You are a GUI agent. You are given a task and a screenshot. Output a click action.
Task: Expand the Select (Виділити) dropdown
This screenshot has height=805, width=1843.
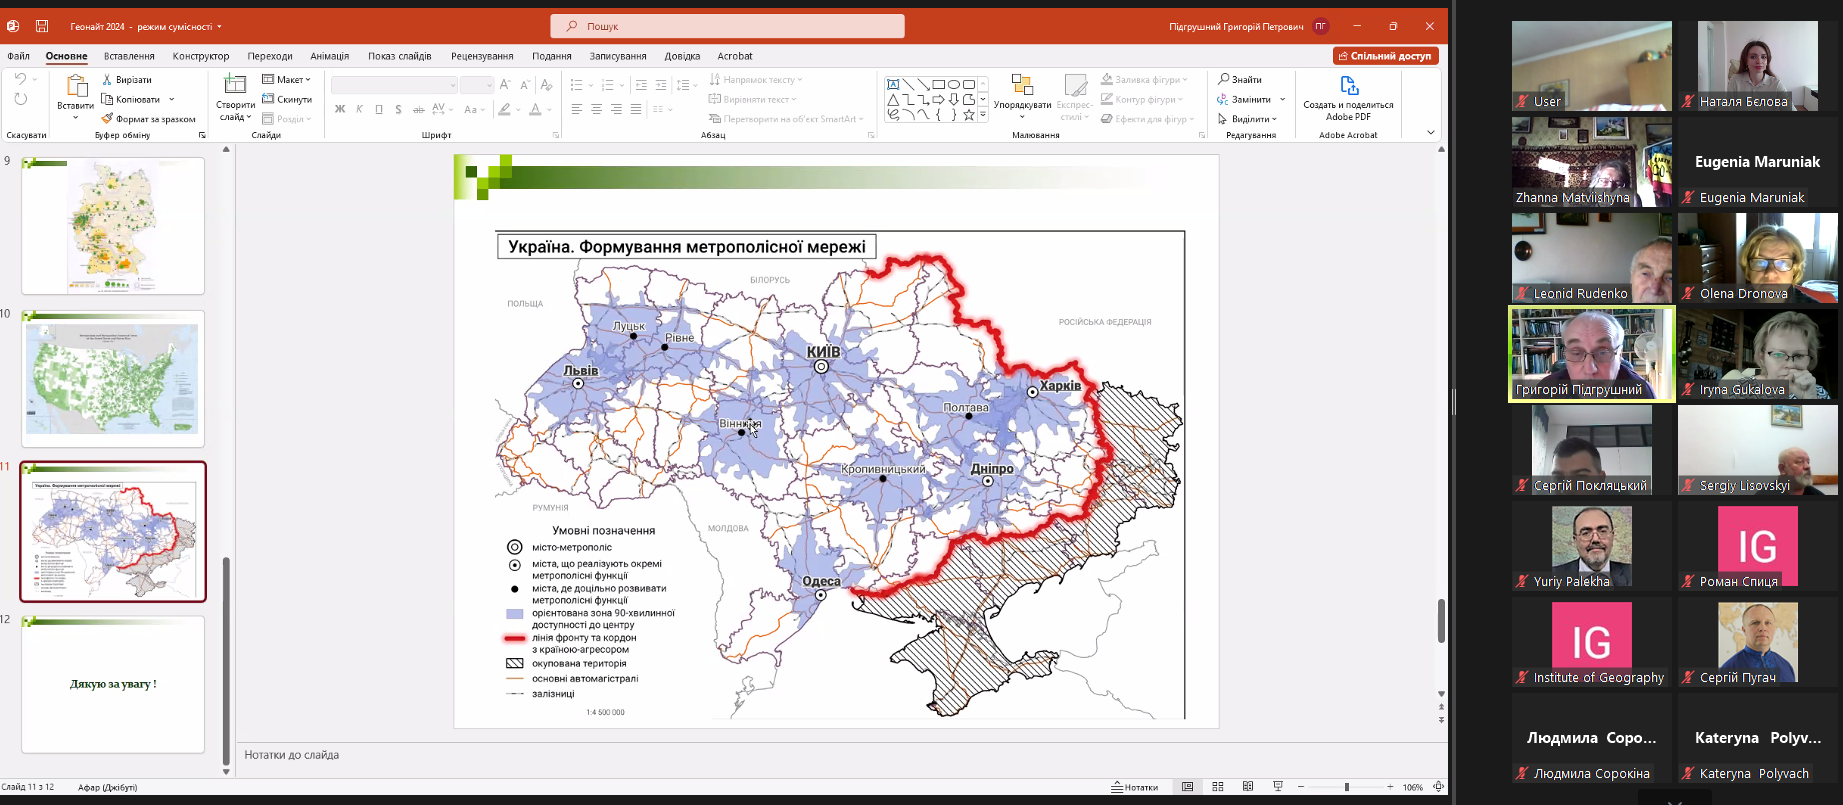click(1248, 119)
